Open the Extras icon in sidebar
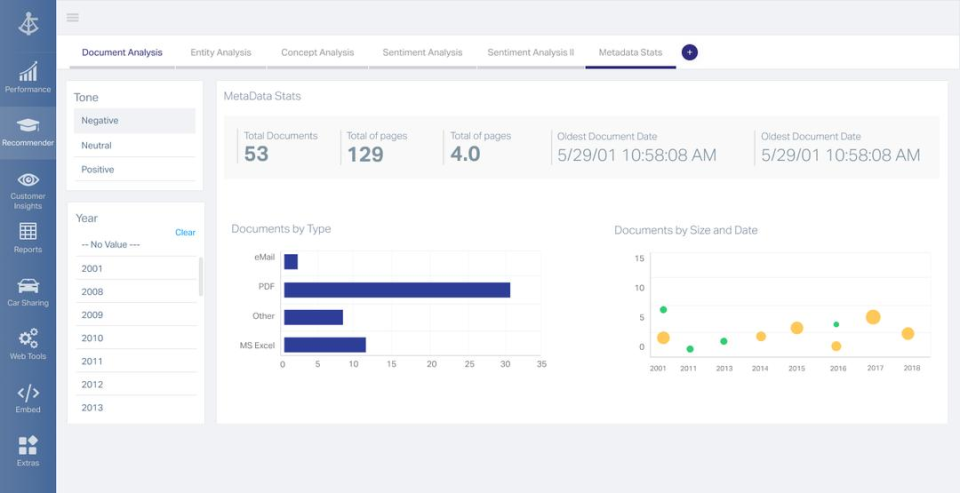This screenshot has height=493, width=960. pyautogui.click(x=28, y=446)
